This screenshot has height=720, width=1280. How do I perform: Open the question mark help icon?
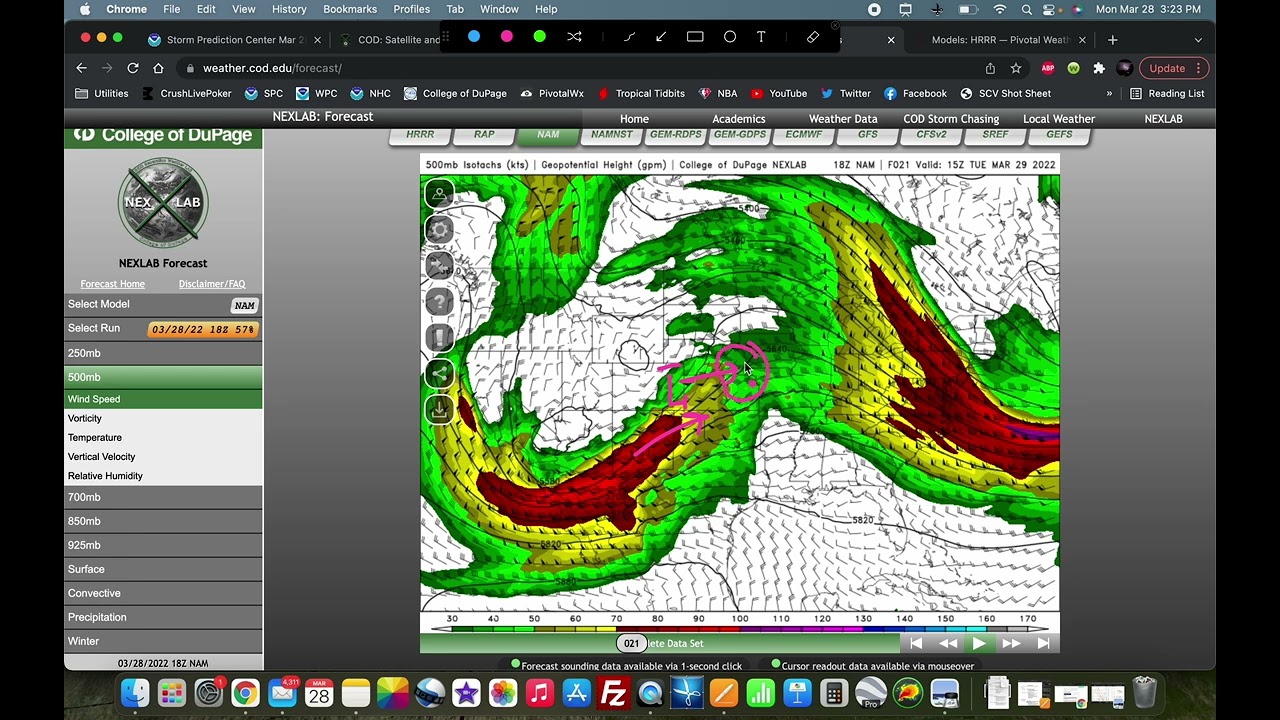point(439,301)
